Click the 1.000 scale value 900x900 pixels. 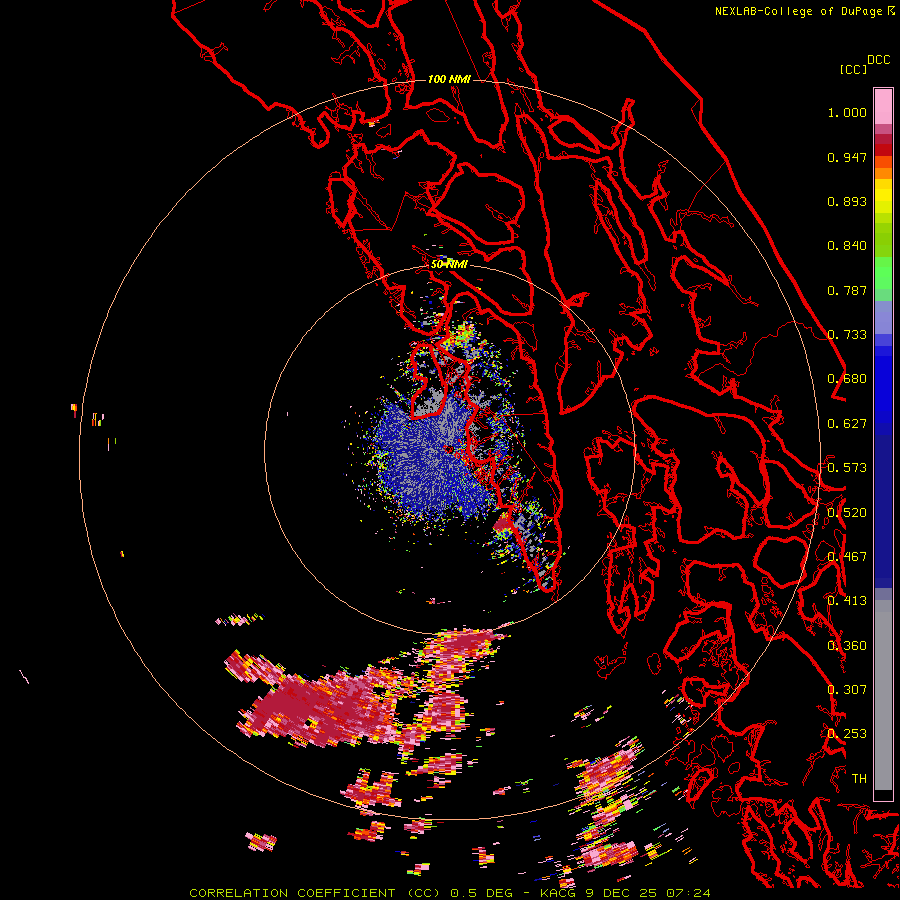coord(847,112)
